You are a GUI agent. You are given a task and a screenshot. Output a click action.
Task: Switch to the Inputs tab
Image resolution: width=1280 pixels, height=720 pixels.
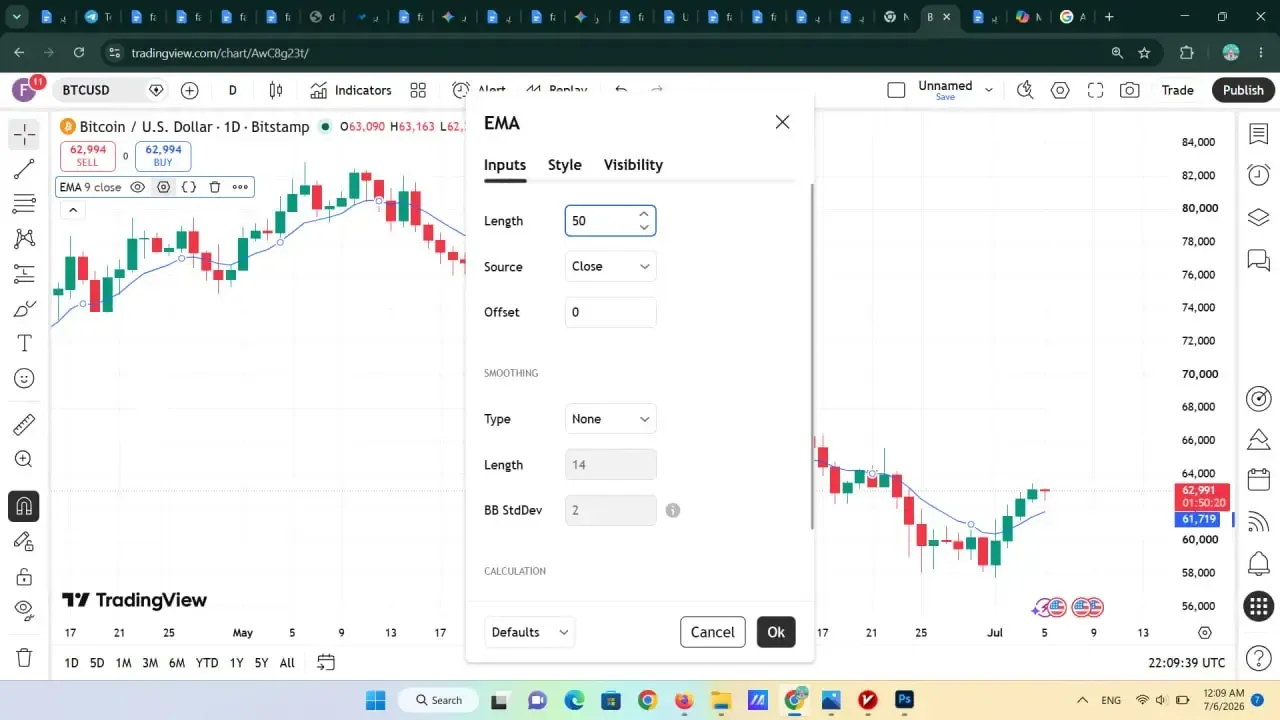tap(505, 165)
